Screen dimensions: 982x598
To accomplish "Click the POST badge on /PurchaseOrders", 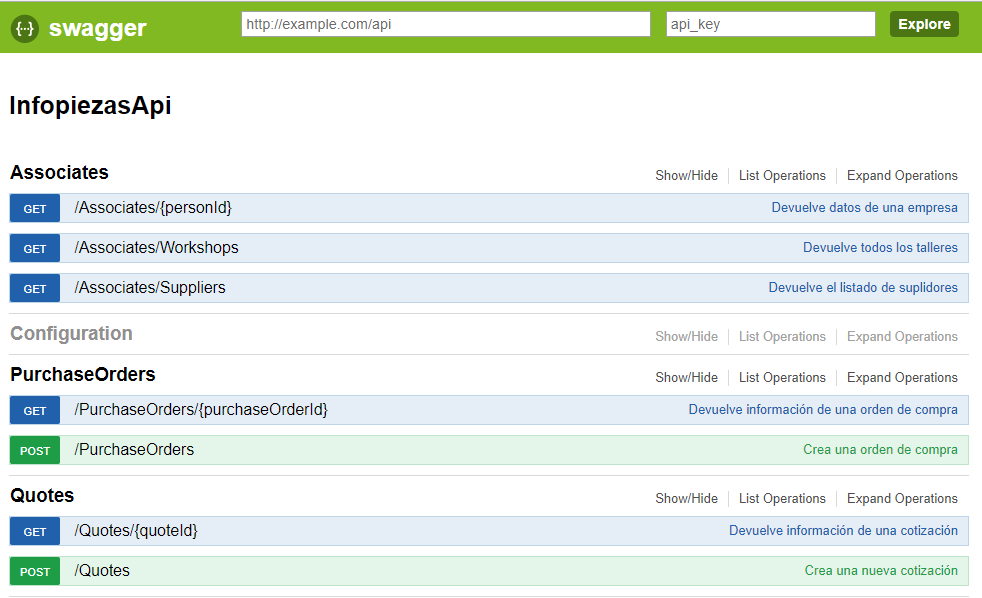I will click(34, 450).
